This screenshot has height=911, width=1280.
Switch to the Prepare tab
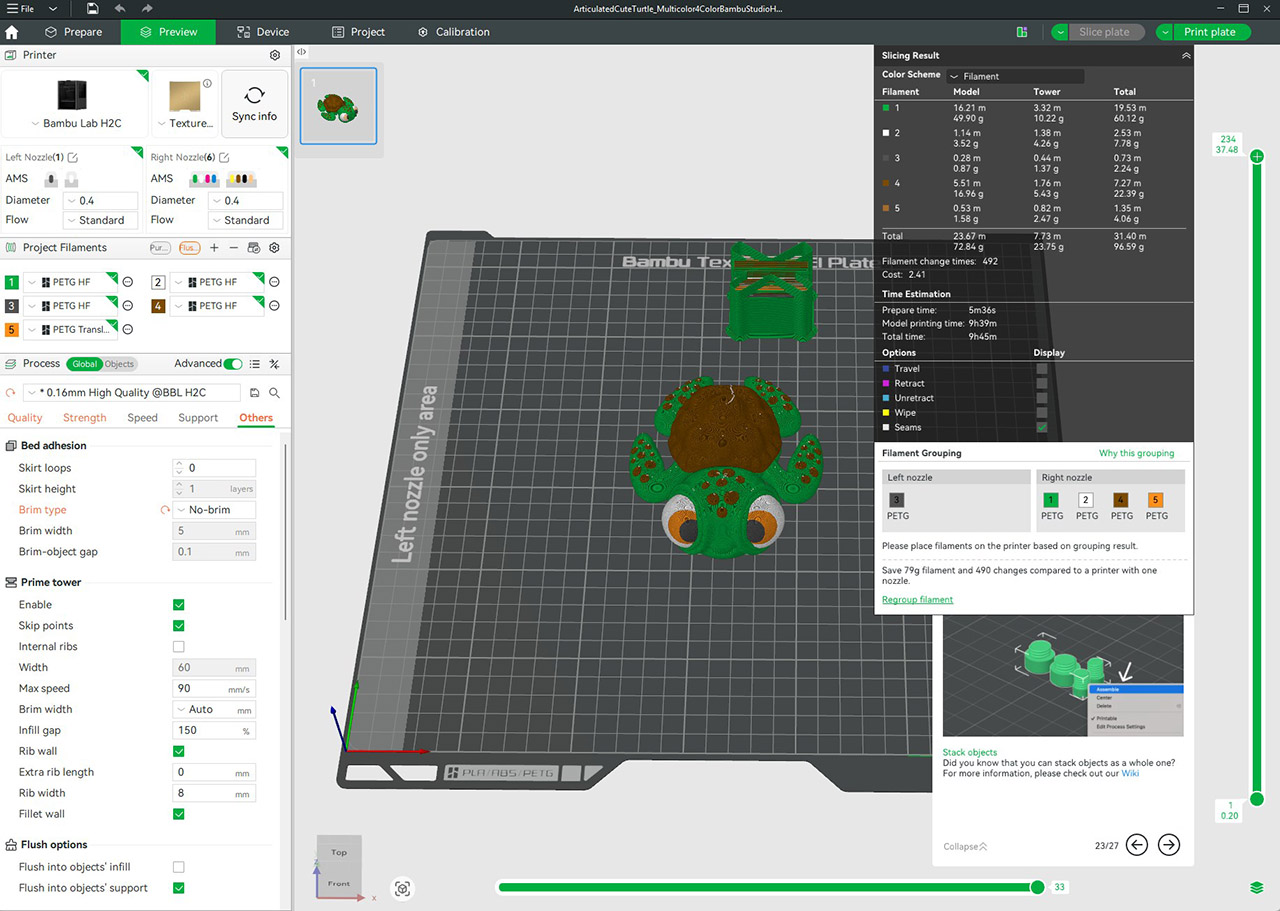tap(72, 32)
